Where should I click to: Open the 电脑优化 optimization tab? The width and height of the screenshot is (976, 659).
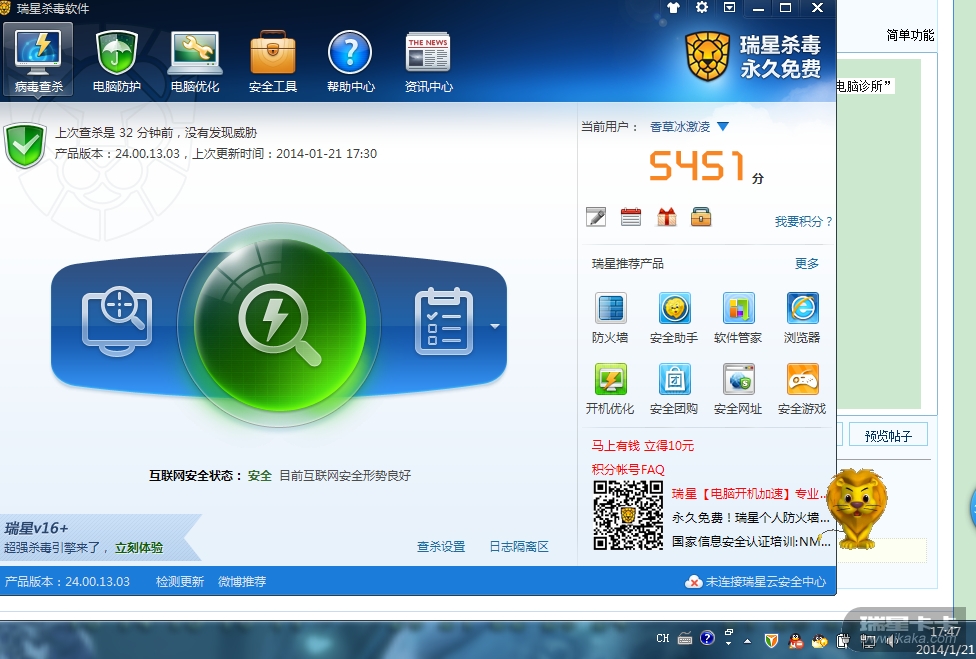[195, 60]
